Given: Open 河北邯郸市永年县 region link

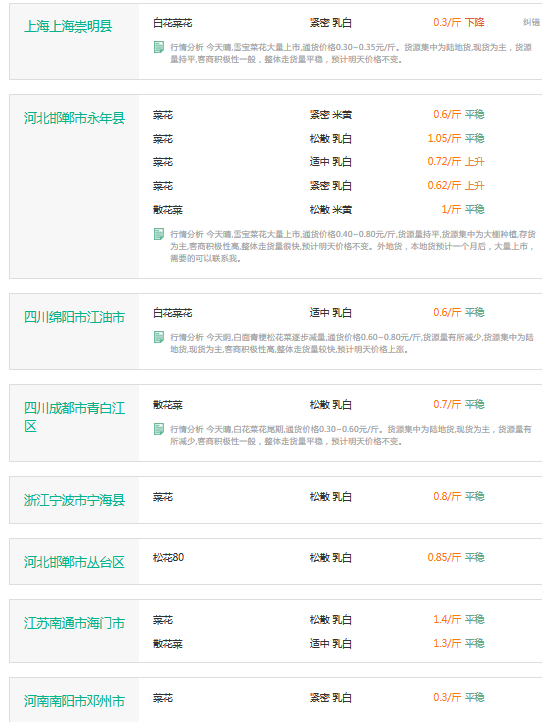Looking at the screenshot, I should tap(75, 118).
